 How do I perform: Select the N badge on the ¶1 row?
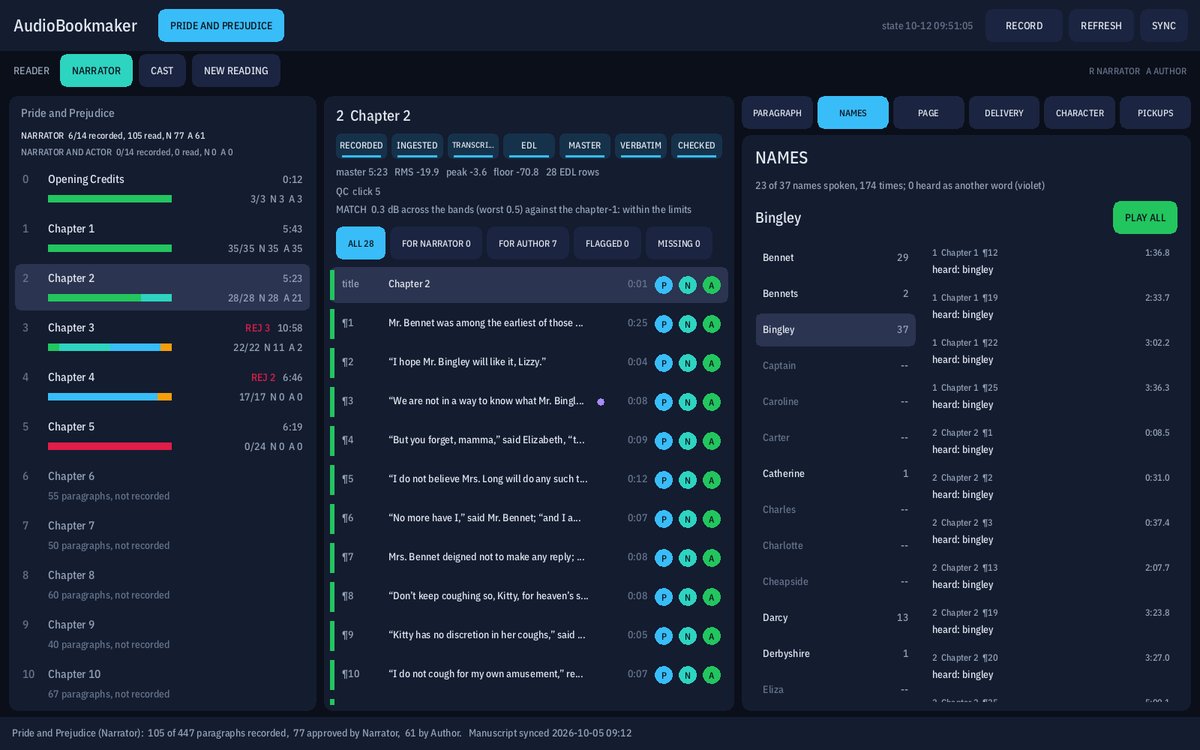click(x=688, y=324)
